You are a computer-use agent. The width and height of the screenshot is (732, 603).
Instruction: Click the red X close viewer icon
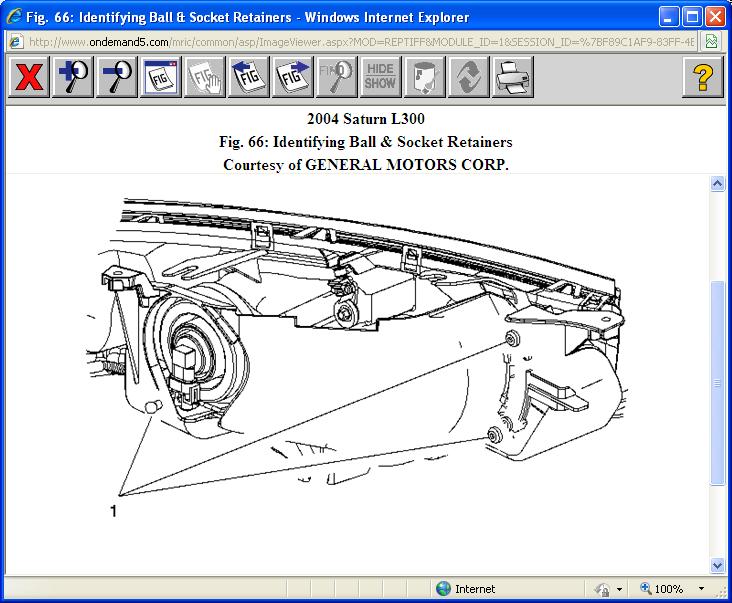[x=30, y=78]
